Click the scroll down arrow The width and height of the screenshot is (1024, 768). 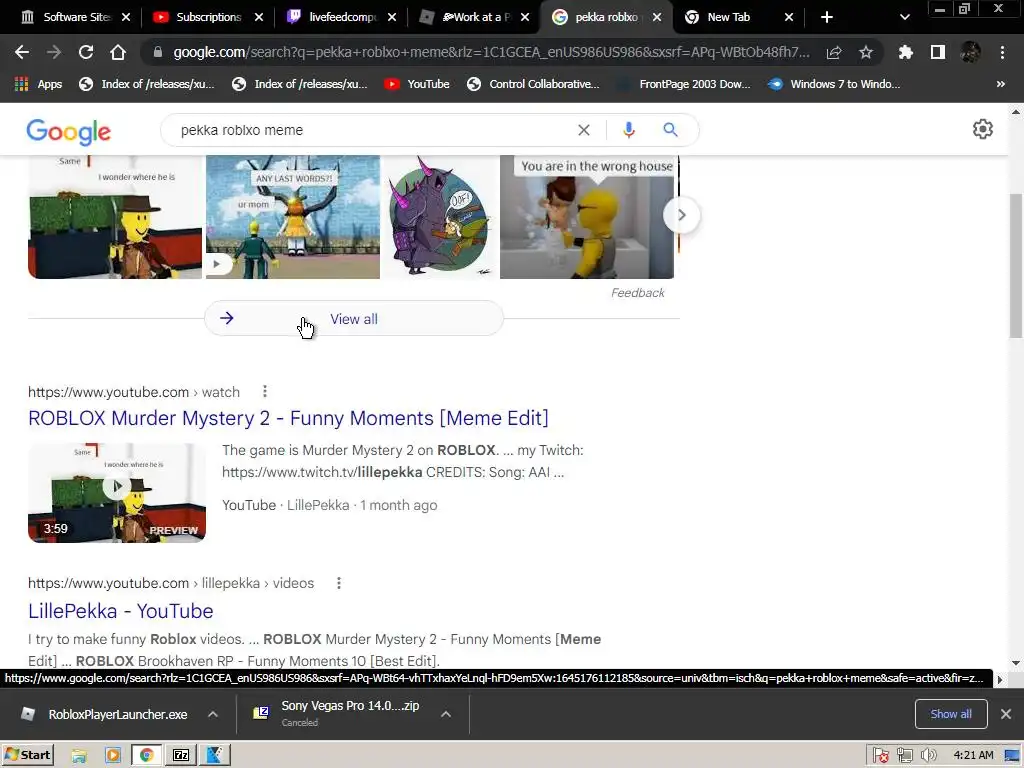point(1016,662)
